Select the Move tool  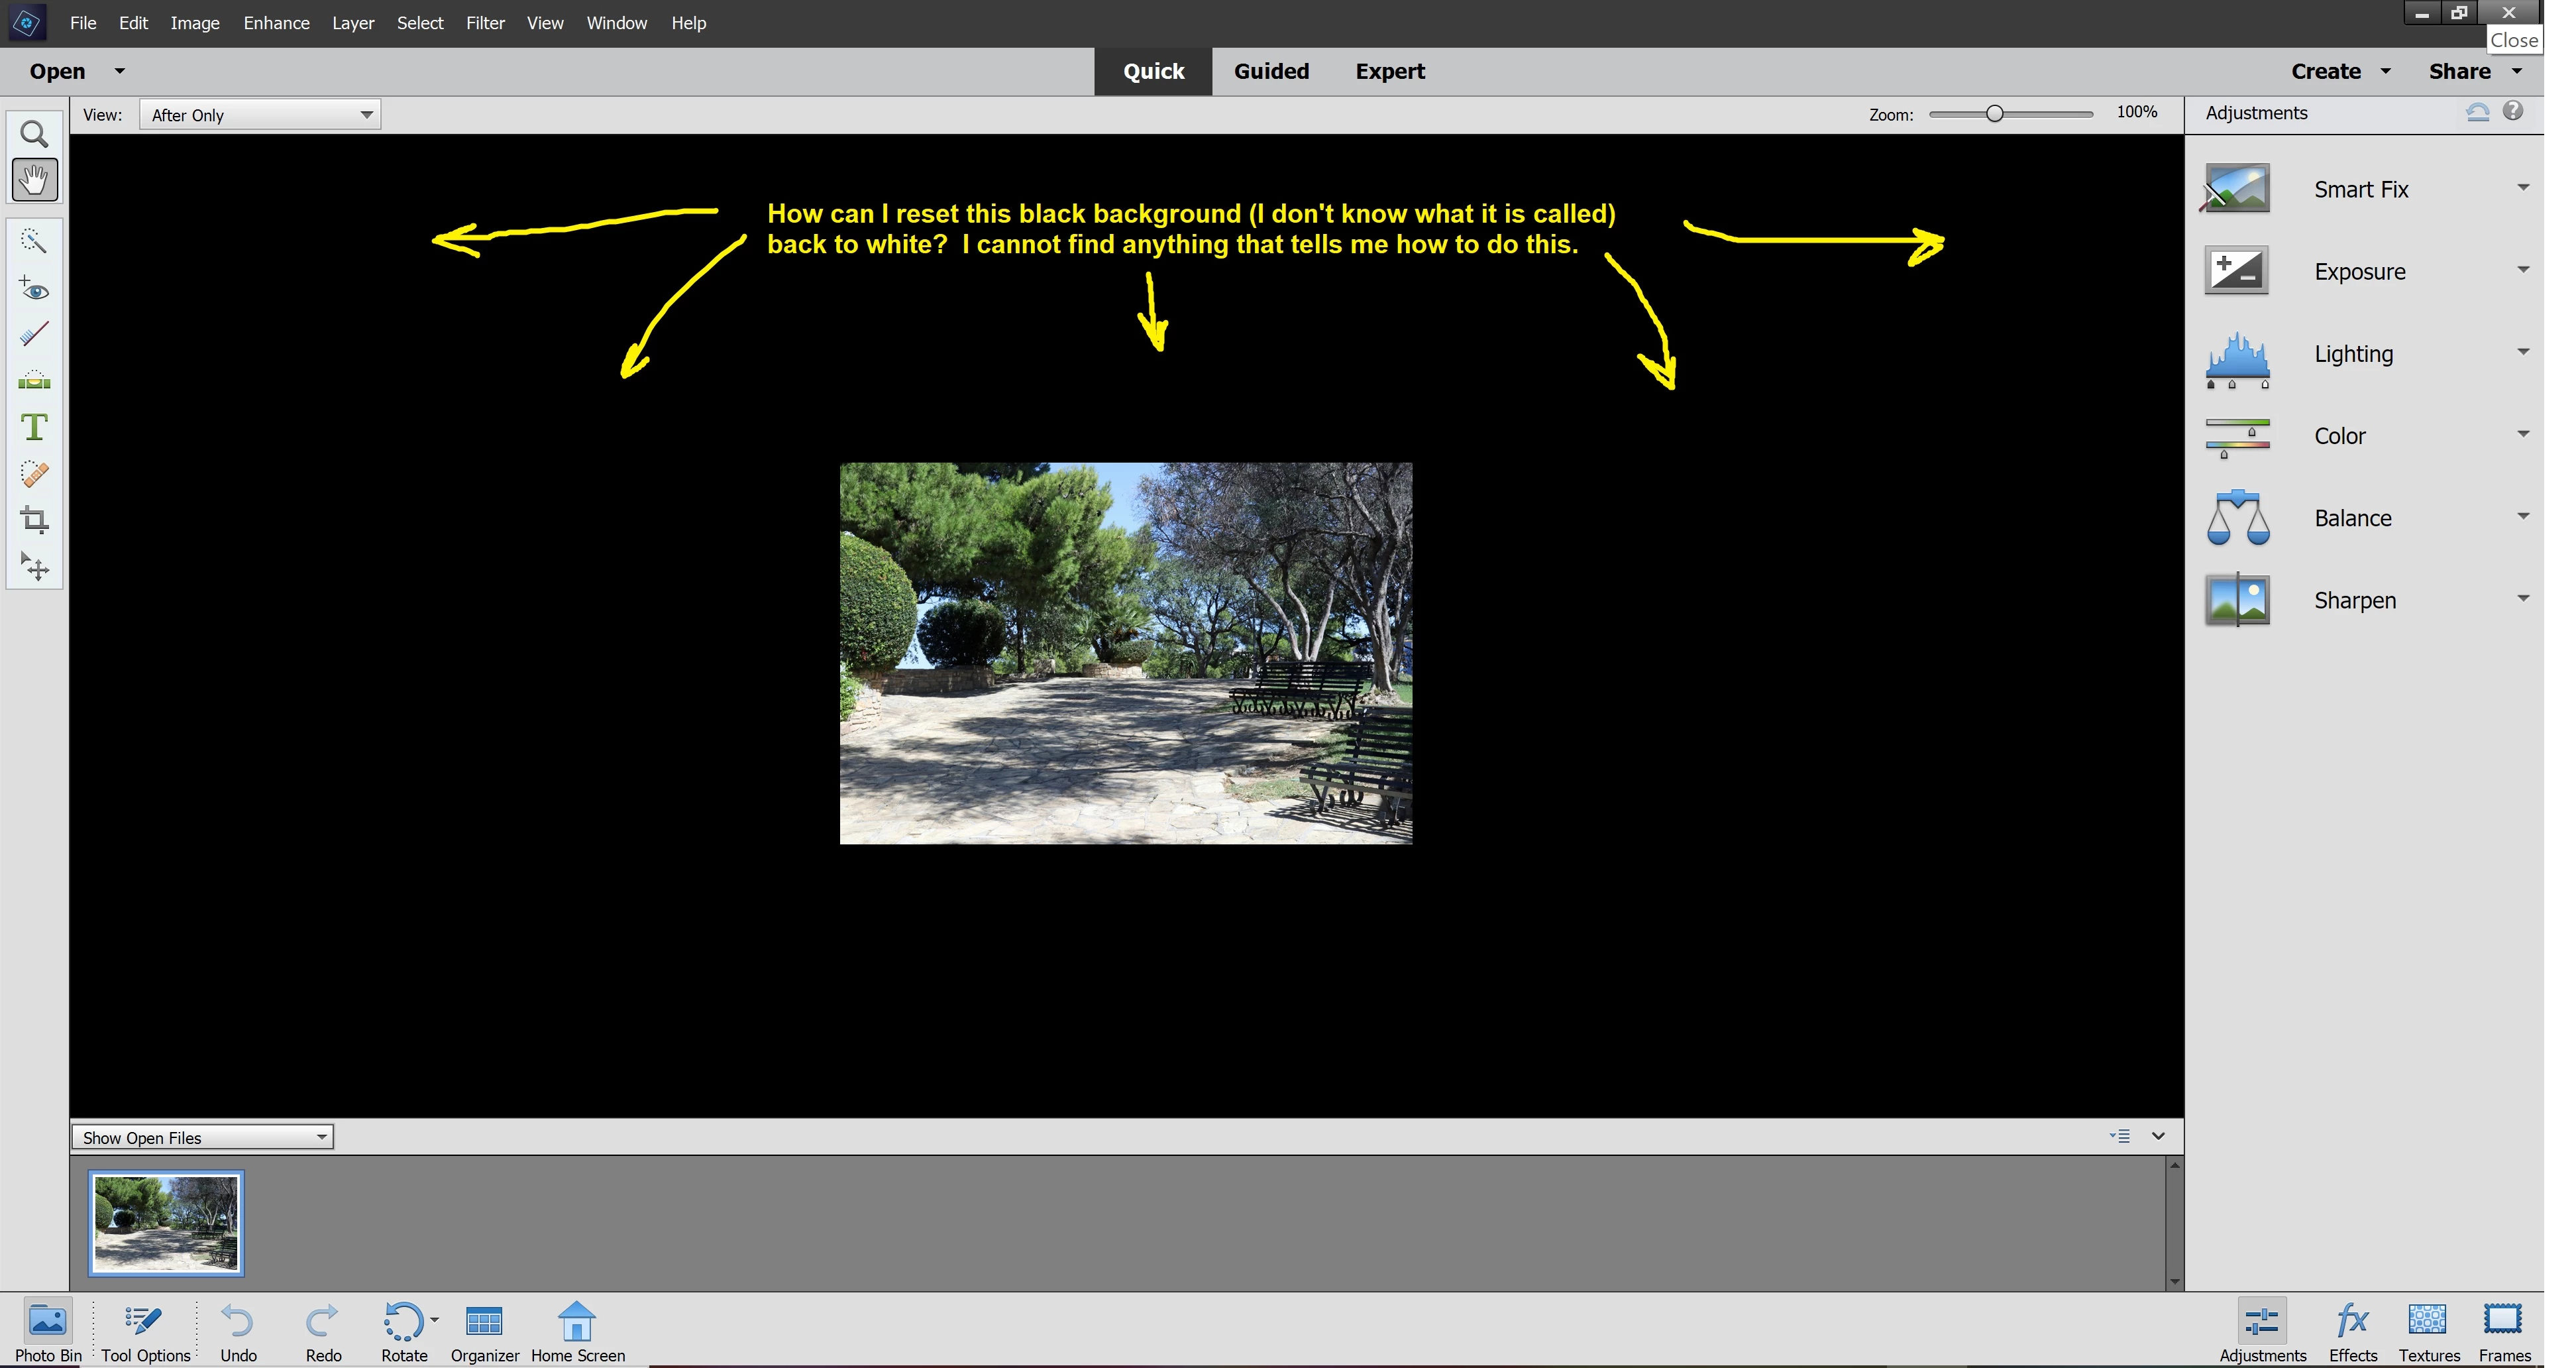[34, 567]
